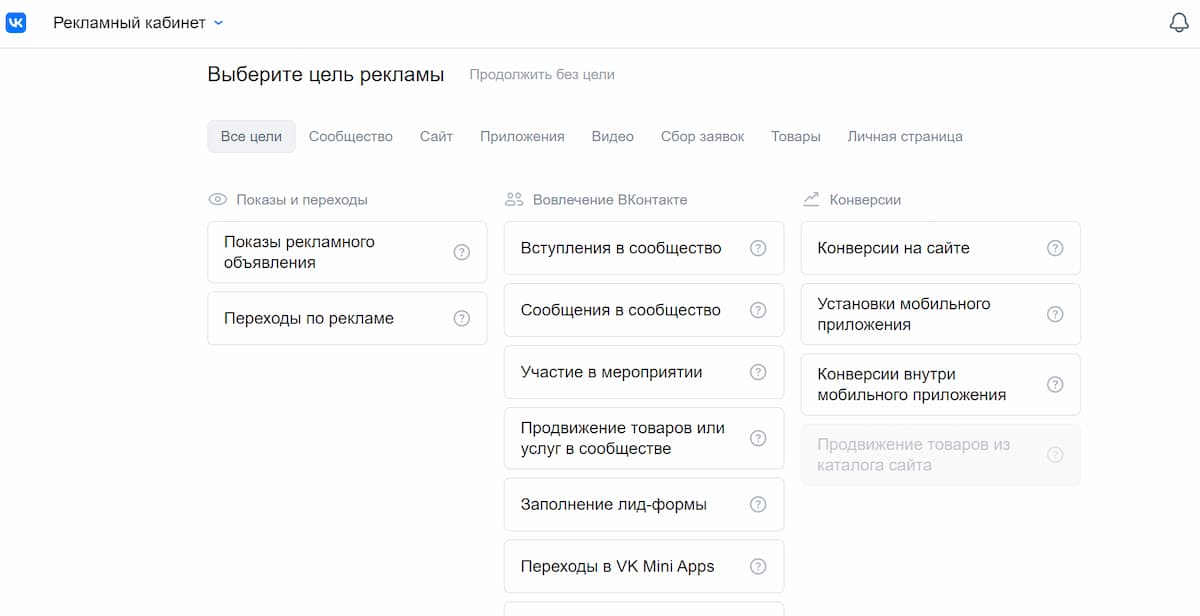The height and width of the screenshot is (616, 1200).
Task: Click the VK logo icon
Action: 16,23
